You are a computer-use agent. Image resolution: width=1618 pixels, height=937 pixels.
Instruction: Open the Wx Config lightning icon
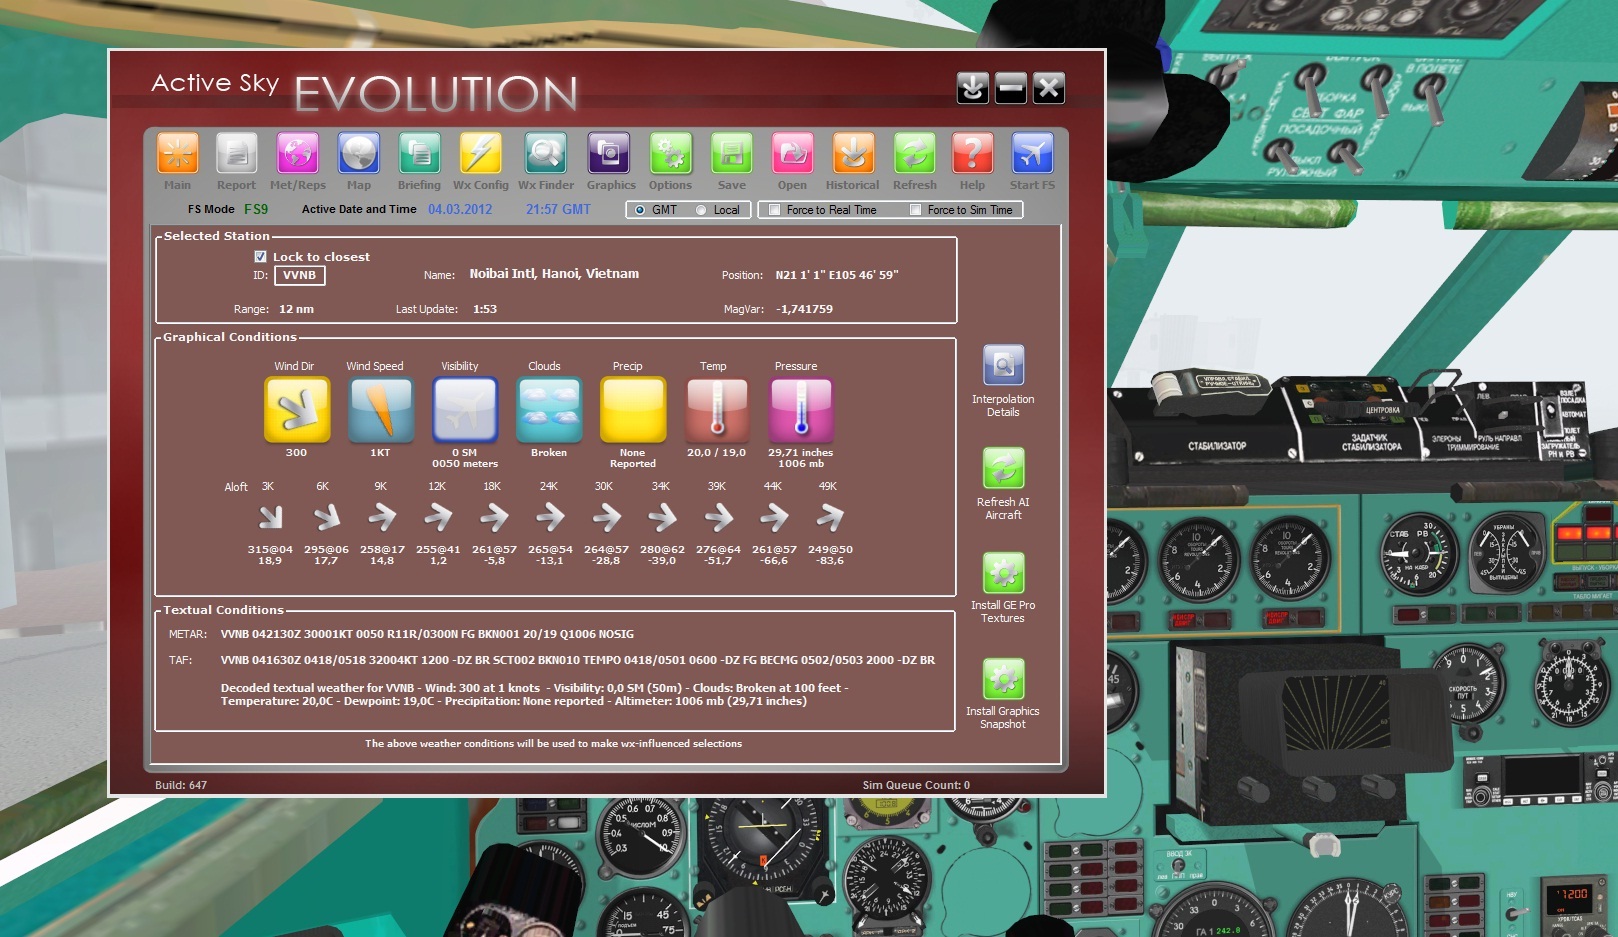(481, 154)
